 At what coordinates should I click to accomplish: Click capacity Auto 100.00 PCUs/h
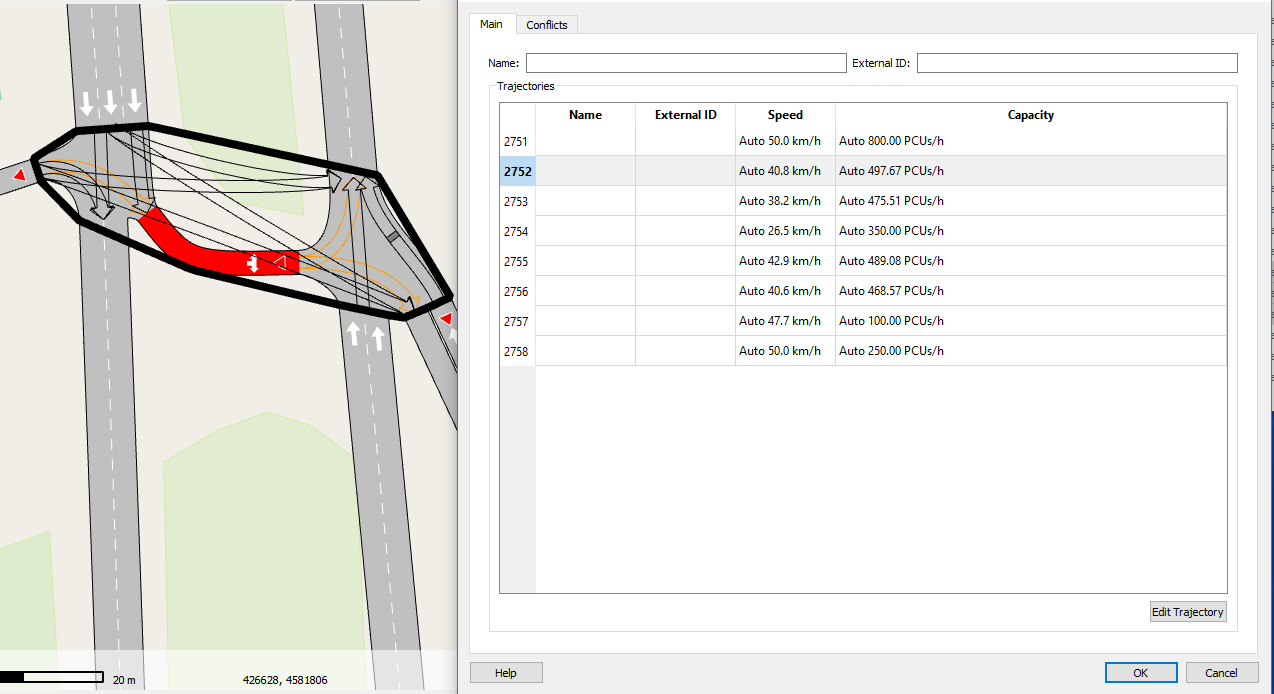click(x=1030, y=321)
